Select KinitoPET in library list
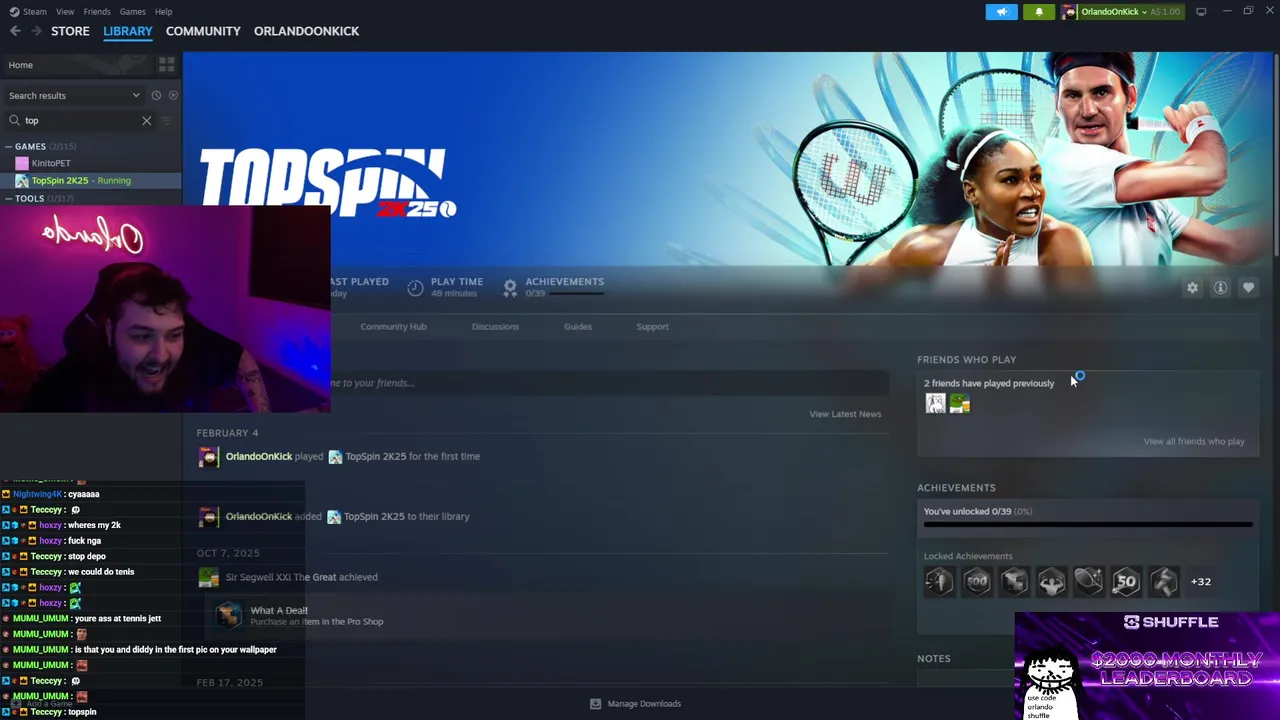This screenshot has height=720, width=1280. 51,163
